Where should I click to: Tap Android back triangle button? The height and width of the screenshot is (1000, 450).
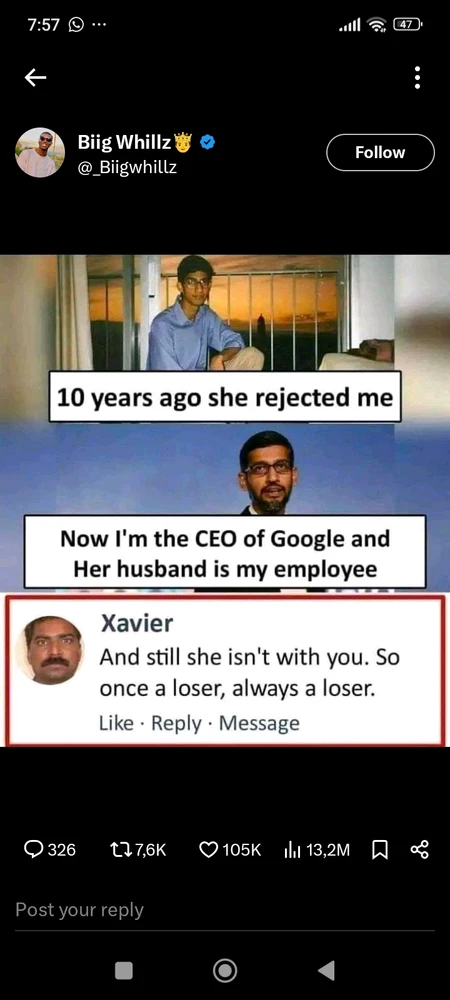point(326,971)
